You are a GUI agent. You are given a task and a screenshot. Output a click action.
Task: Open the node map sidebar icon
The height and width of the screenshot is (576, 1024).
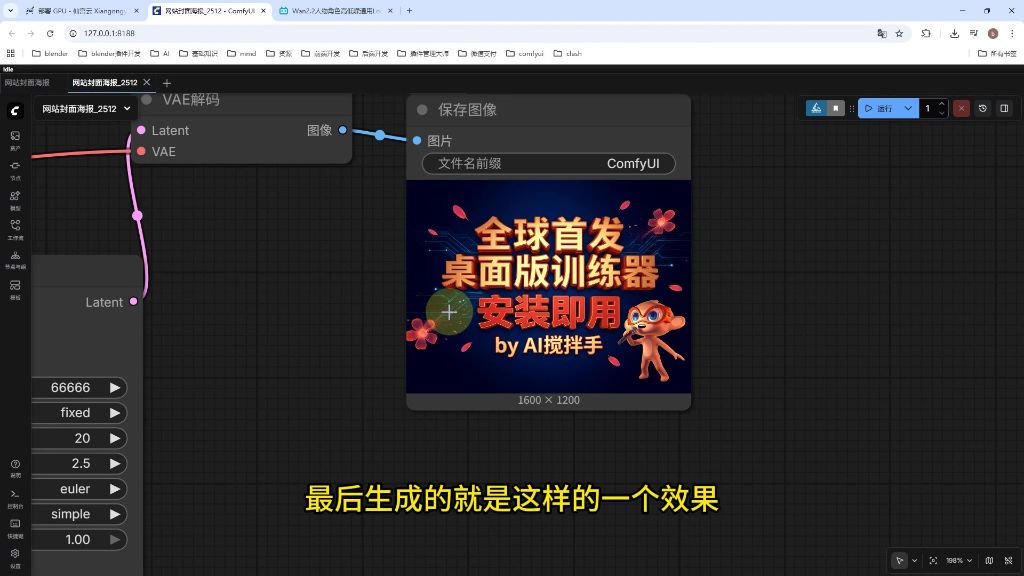point(15,259)
